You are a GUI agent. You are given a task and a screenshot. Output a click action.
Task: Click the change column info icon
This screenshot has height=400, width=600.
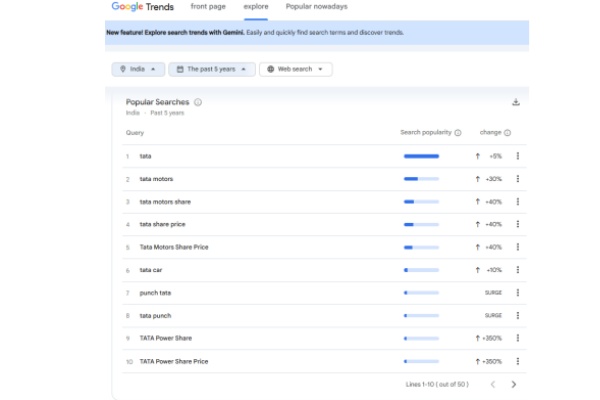[x=507, y=133]
